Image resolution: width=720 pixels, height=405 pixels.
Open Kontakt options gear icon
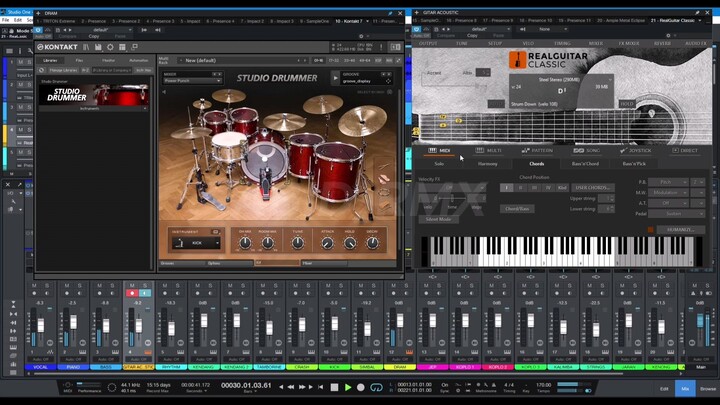110,47
